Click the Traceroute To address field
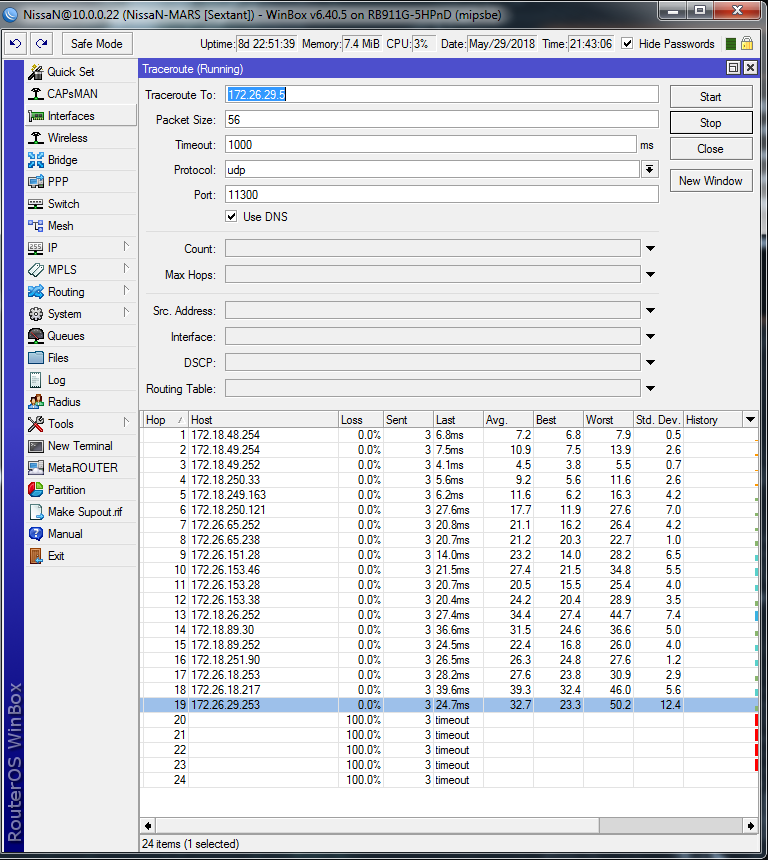This screenshot has width=768, height=860. (441, 94)
